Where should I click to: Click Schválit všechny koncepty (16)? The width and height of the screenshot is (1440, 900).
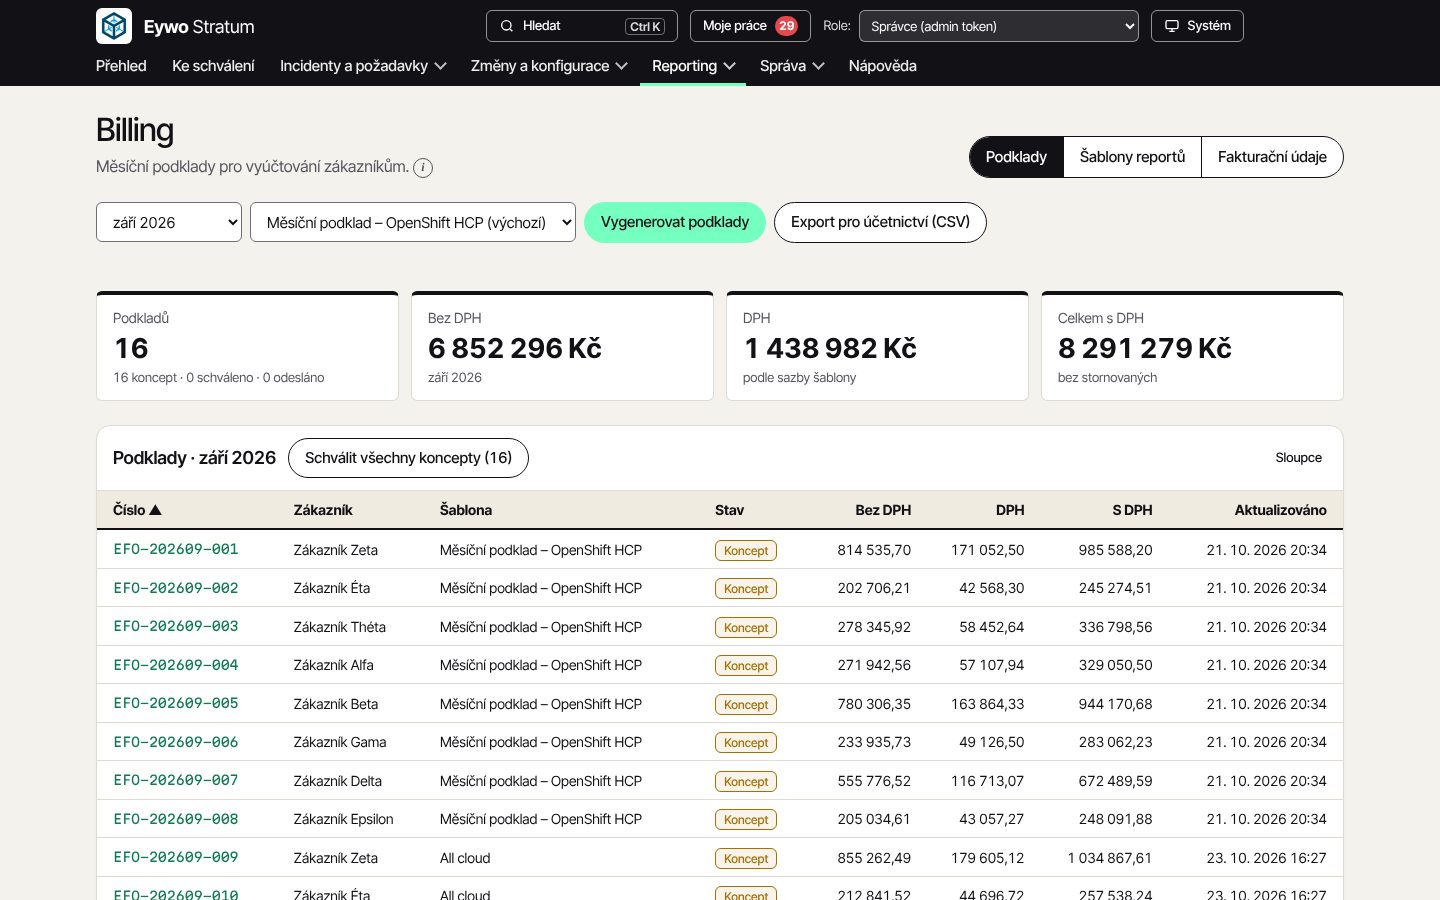tap(408, 458)
